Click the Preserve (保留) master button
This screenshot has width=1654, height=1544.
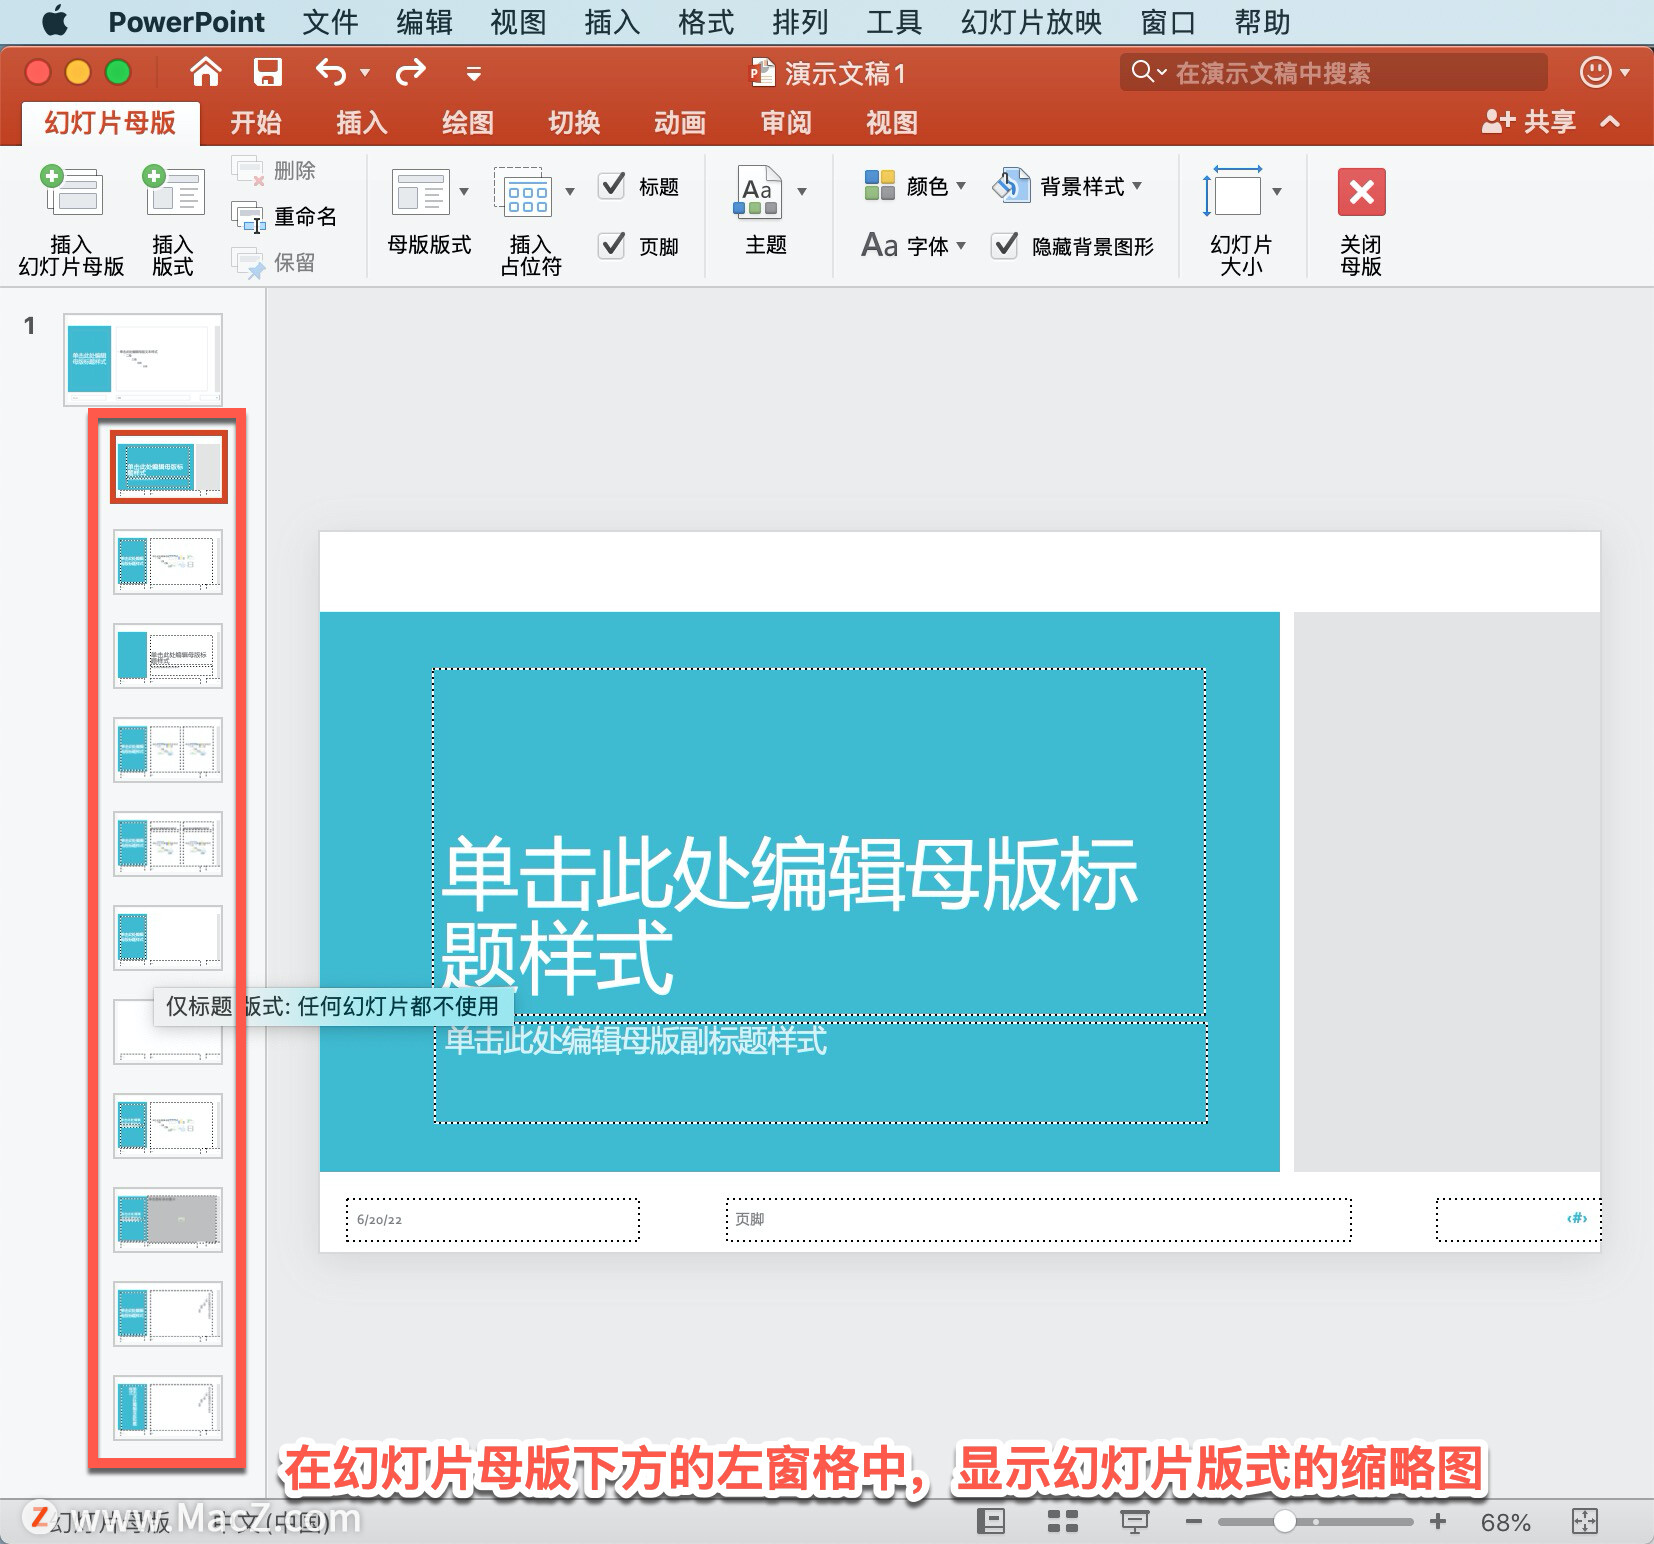274,262
